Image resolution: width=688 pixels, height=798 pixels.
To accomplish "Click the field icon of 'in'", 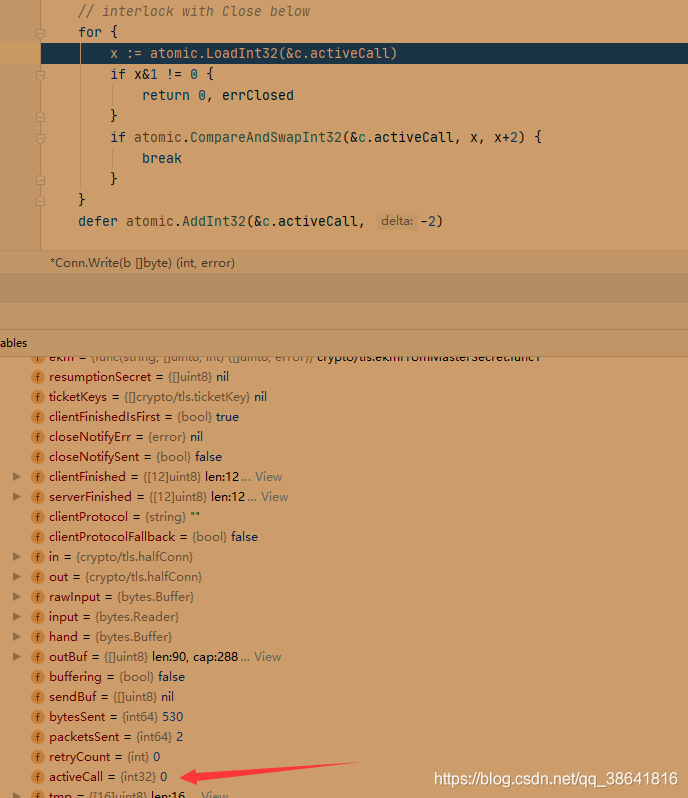I will click(38, 557).
